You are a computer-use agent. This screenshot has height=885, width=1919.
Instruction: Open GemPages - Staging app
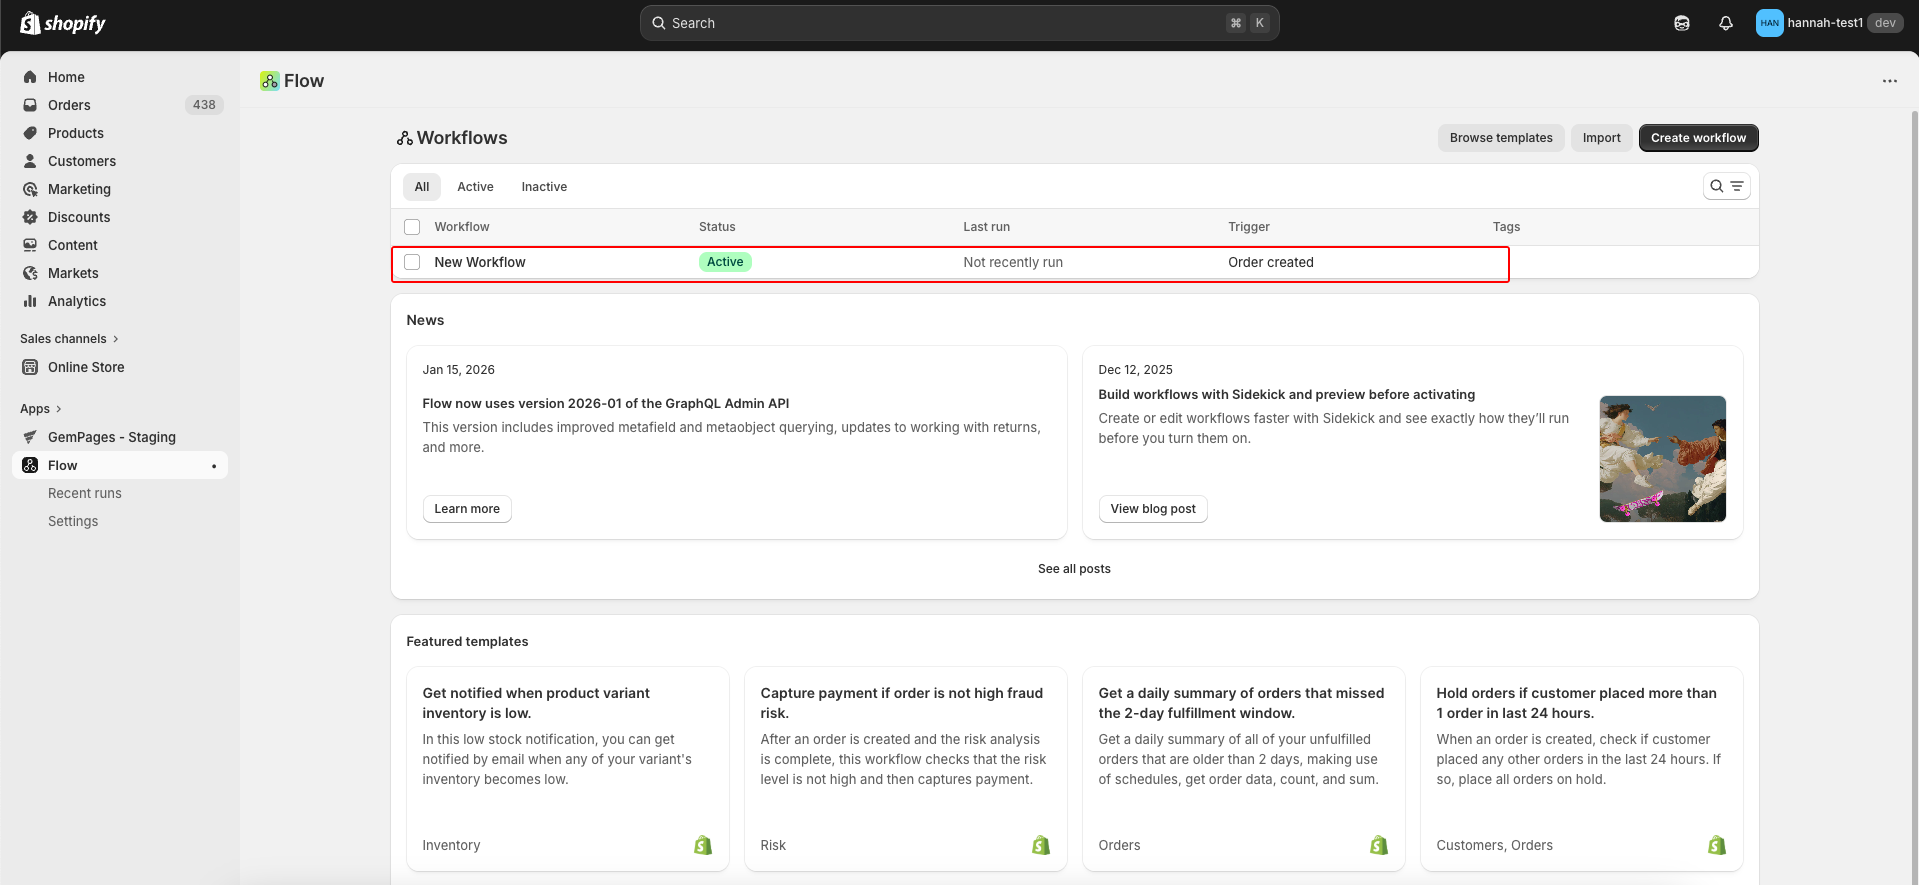[111, 437]
